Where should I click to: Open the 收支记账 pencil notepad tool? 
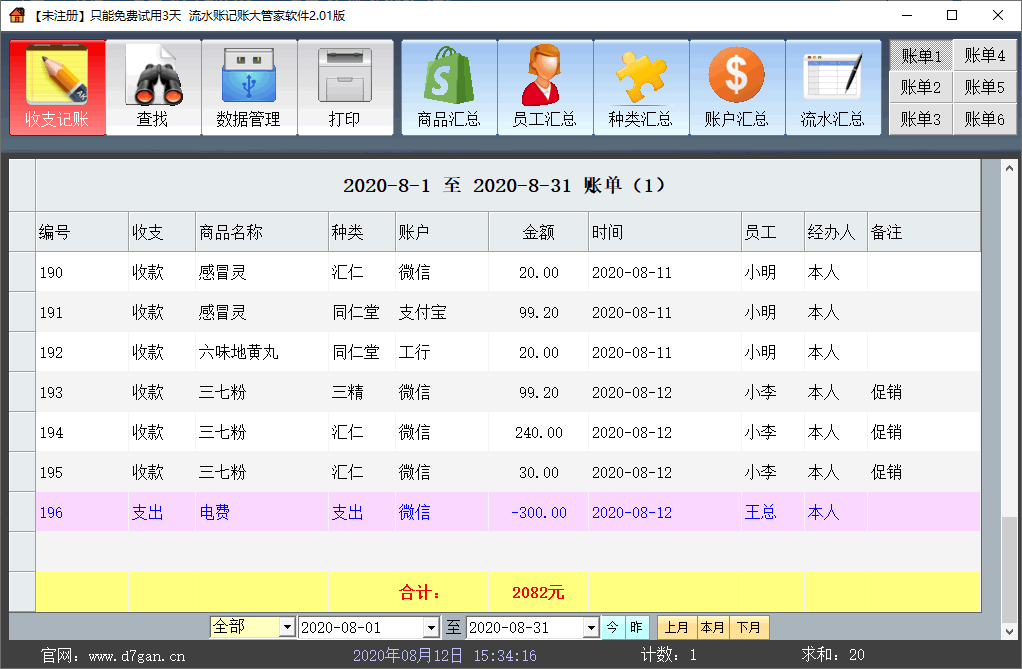pyautogui.click(x=57, y=87)
